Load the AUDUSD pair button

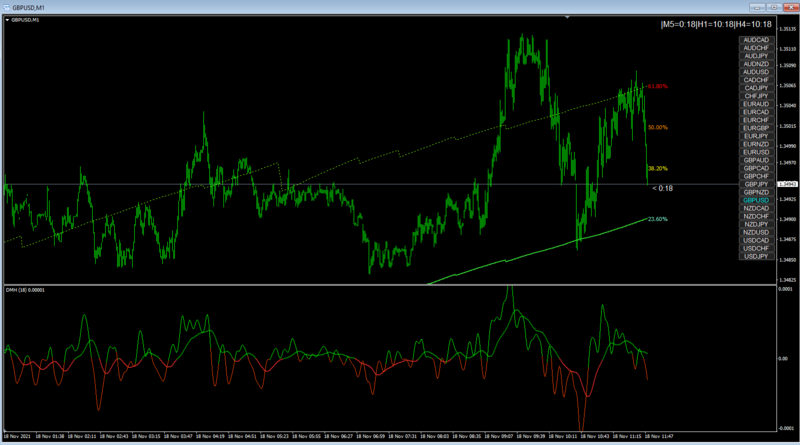click(756, 72)
